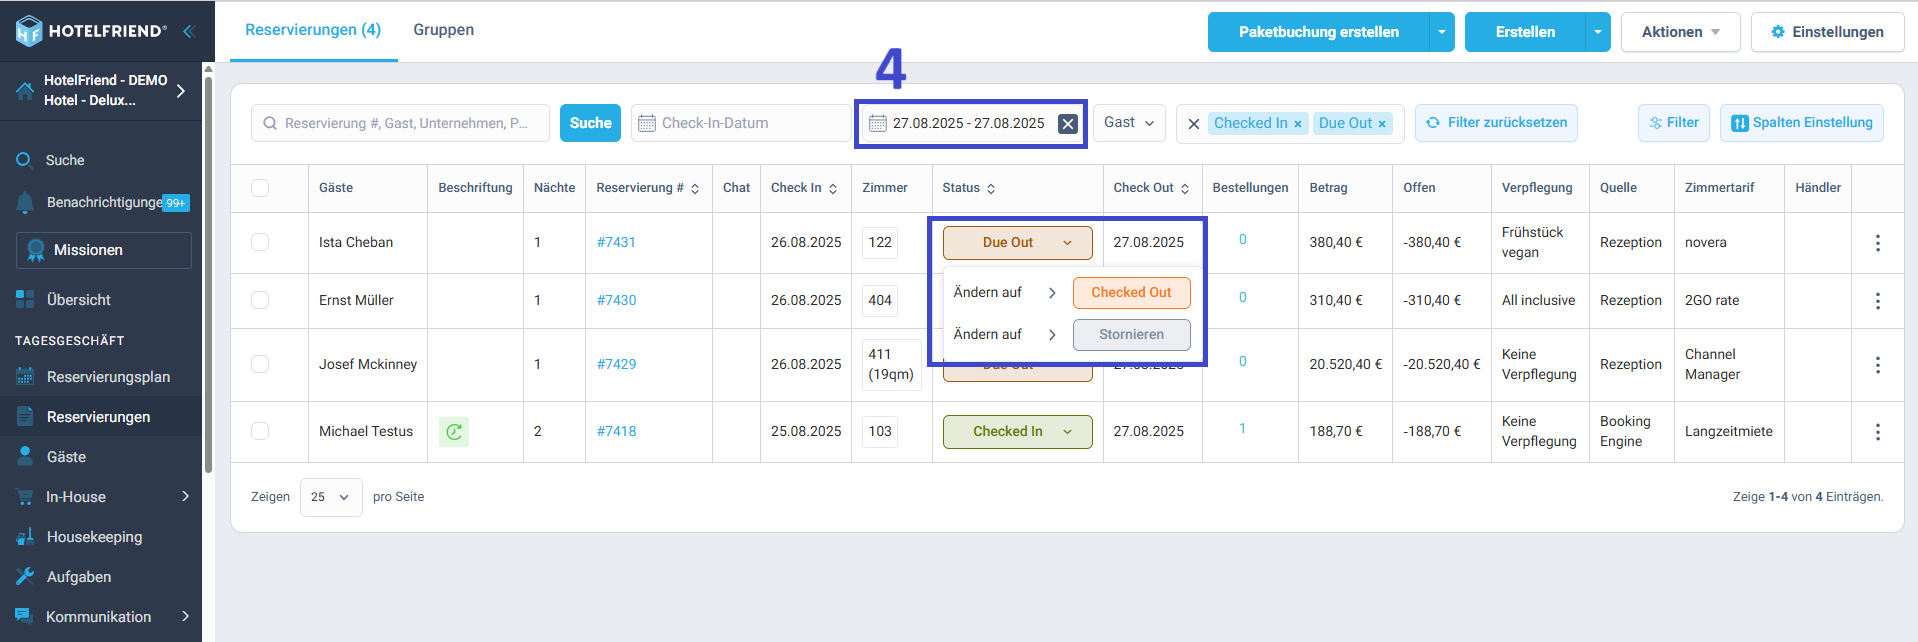Open Benachrichtigungen bell icon
The height and width of the screenshot is (642, 1918).
tap(26, 202)
